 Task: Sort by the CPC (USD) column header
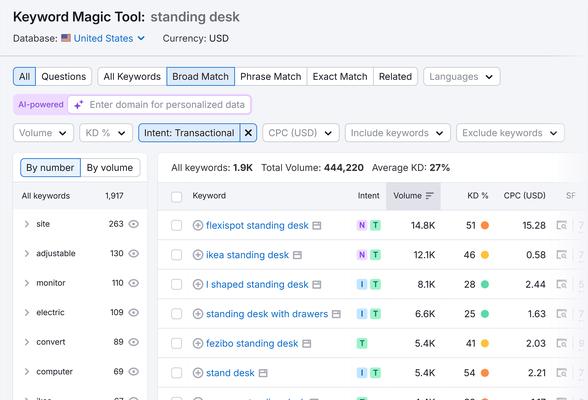(x=524, y=196)
